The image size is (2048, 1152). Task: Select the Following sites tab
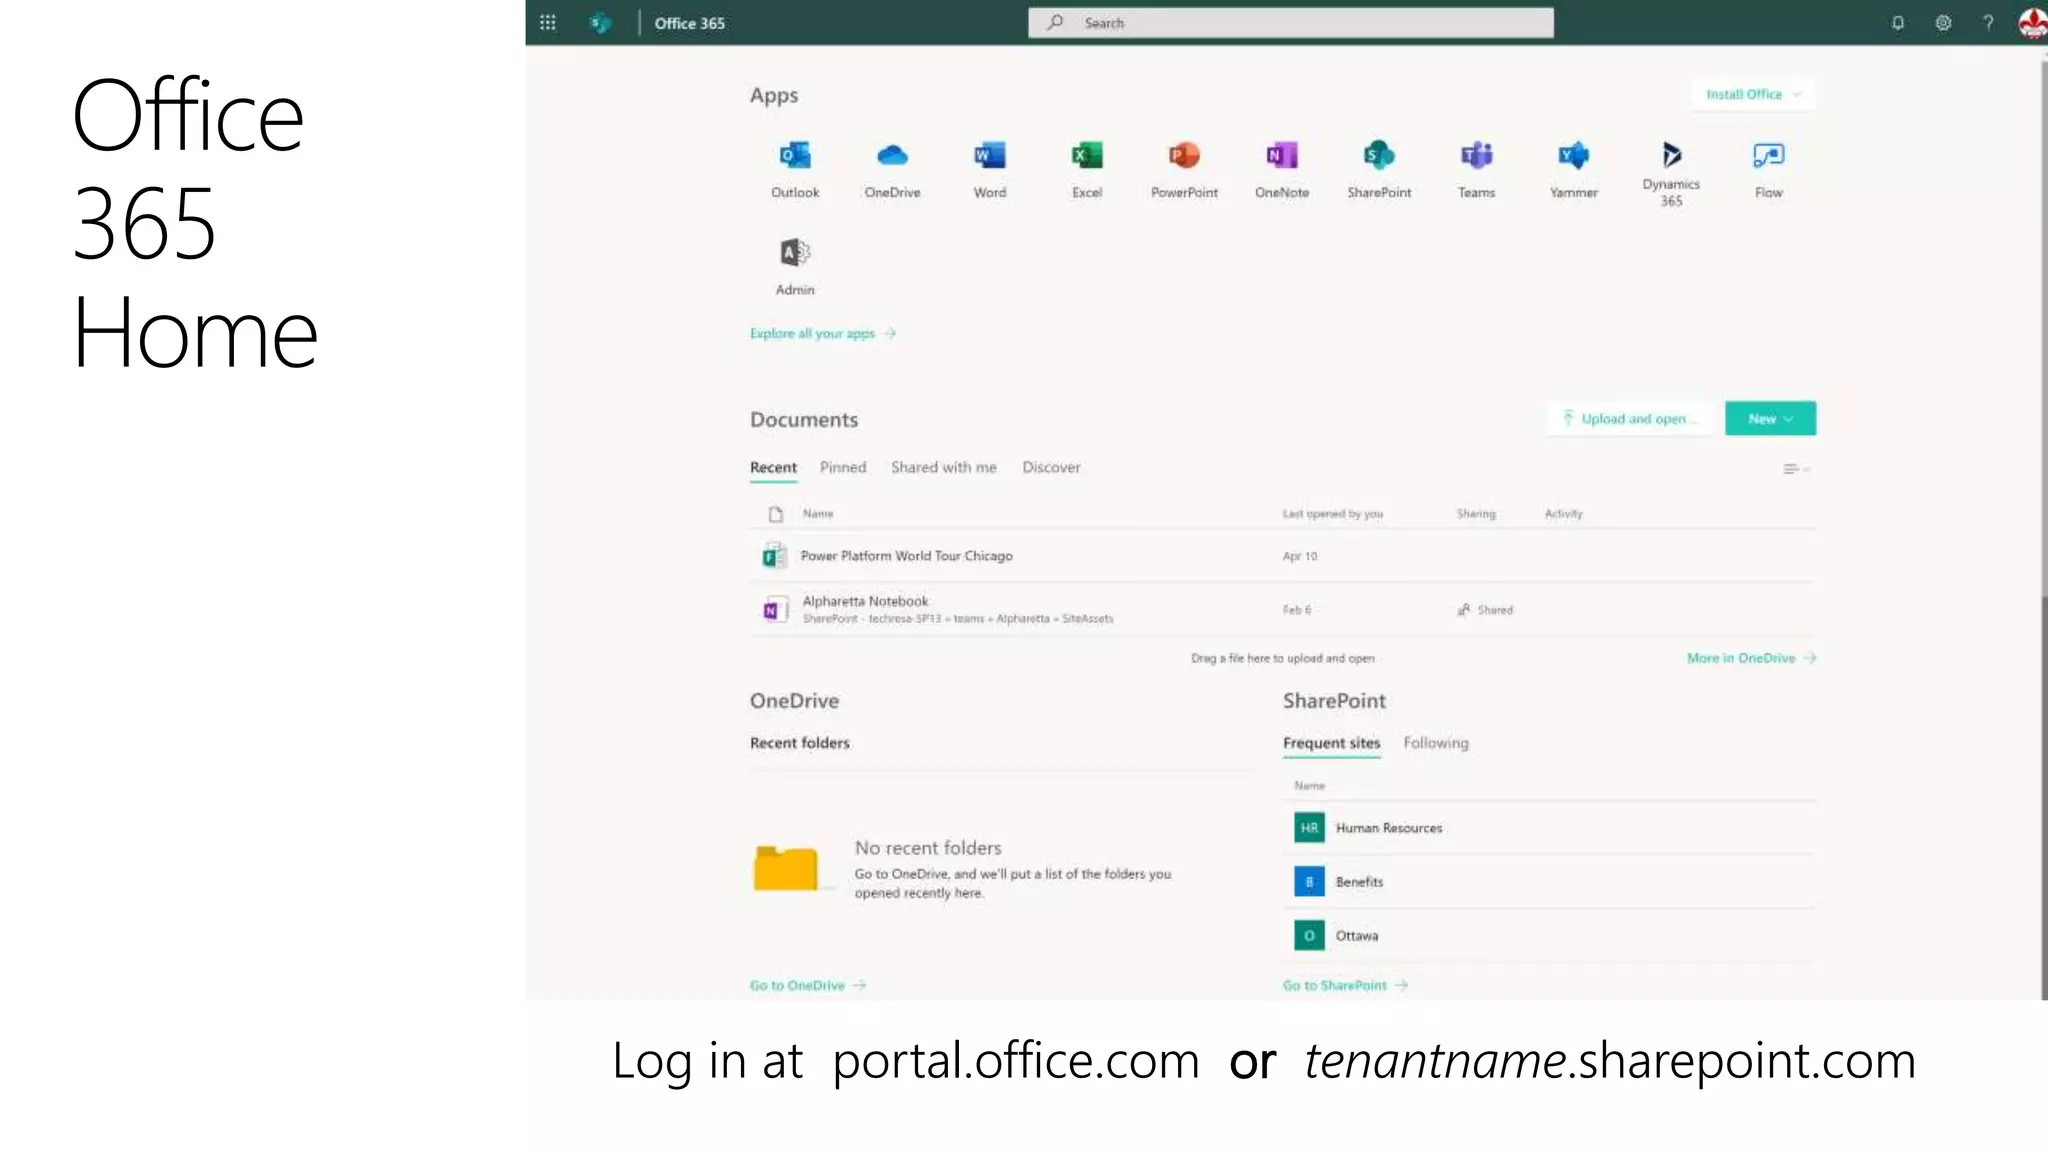click(1436, 743)
